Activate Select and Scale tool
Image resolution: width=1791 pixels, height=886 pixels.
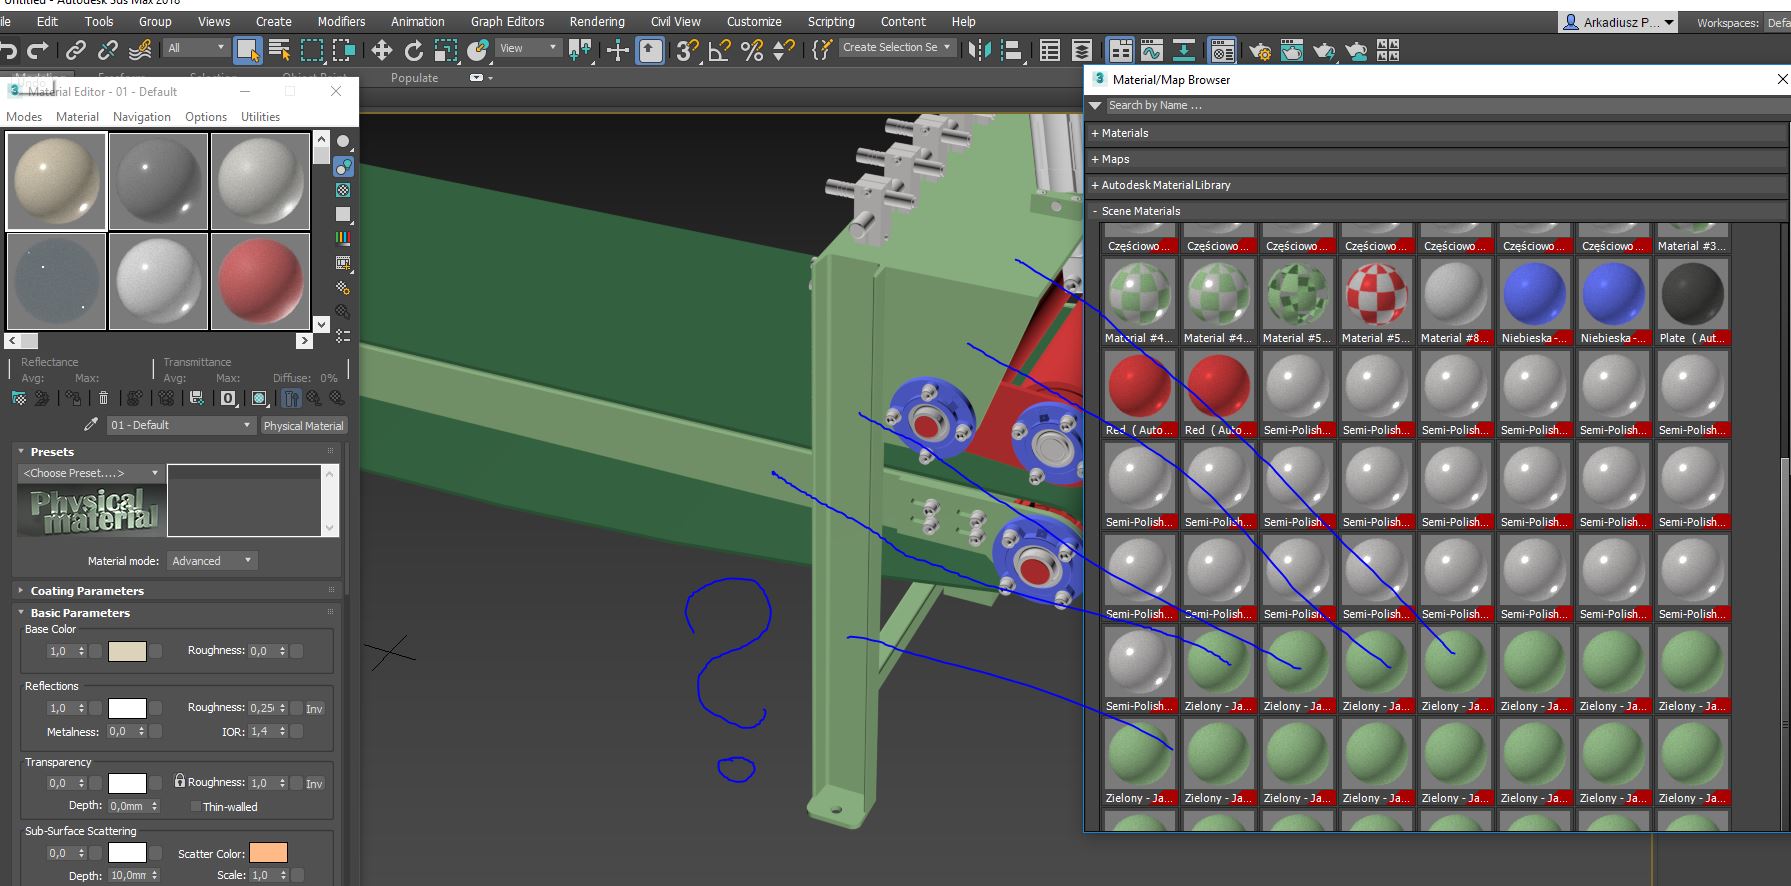446,50
